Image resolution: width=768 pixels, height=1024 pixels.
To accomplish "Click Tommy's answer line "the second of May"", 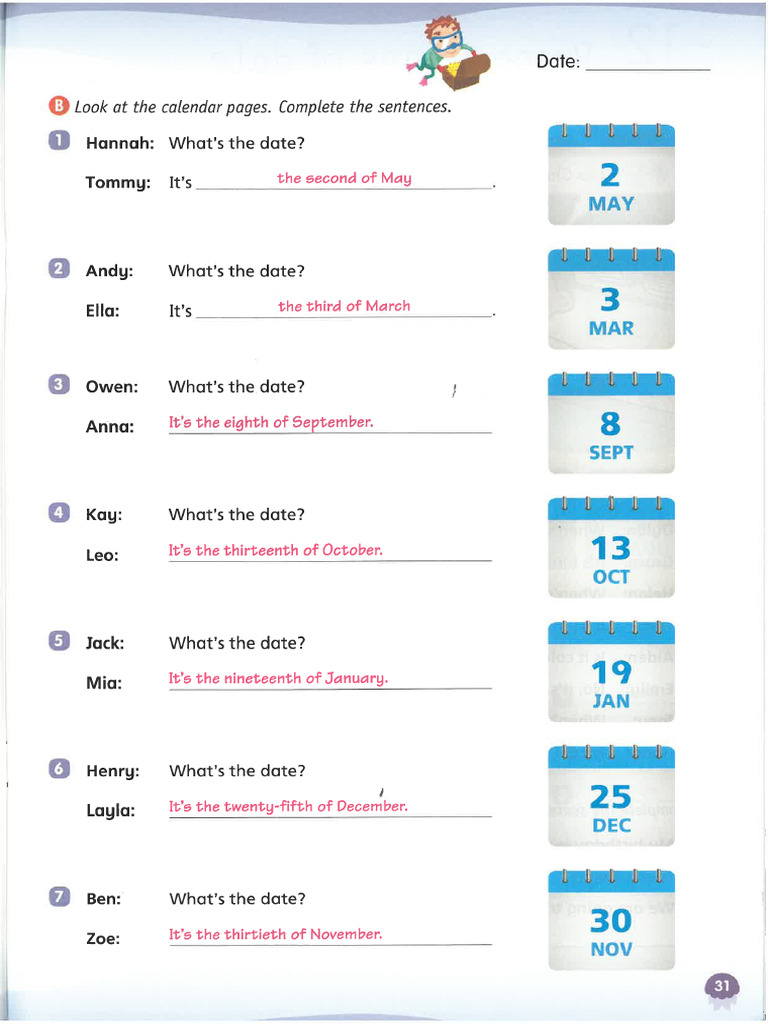I will pos(344,178).
